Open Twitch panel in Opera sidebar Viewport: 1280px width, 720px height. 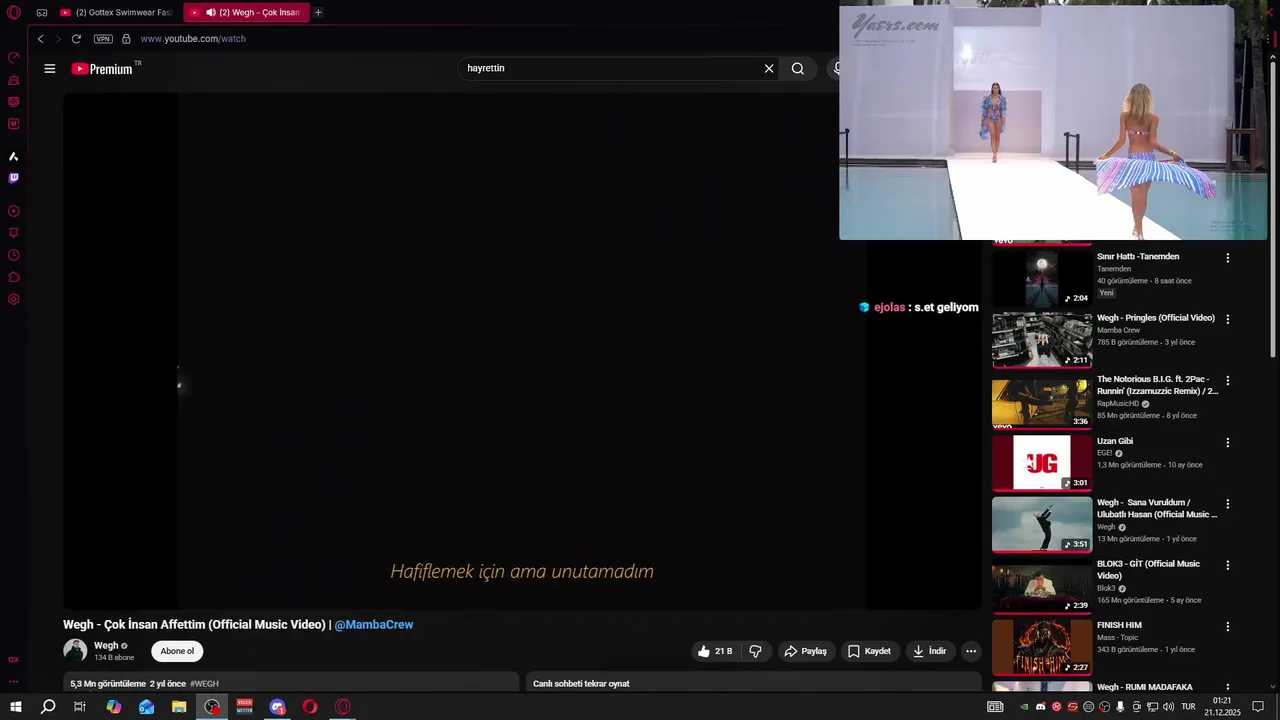point(14,178)
